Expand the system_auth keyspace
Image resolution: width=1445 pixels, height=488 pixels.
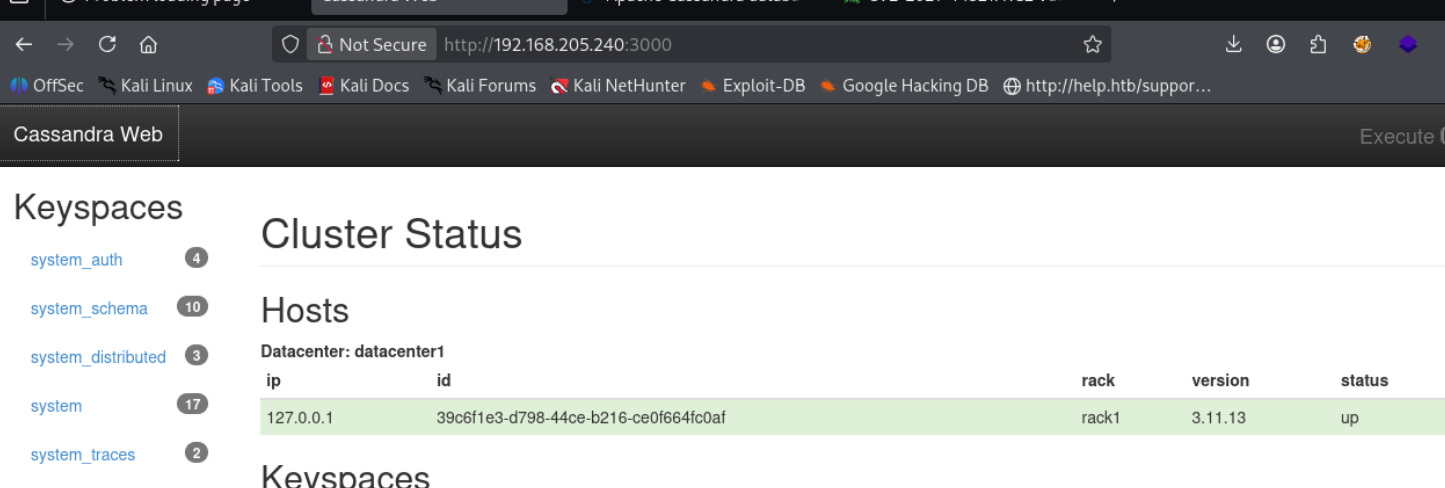pyautogui.click(x=76, y=260)
